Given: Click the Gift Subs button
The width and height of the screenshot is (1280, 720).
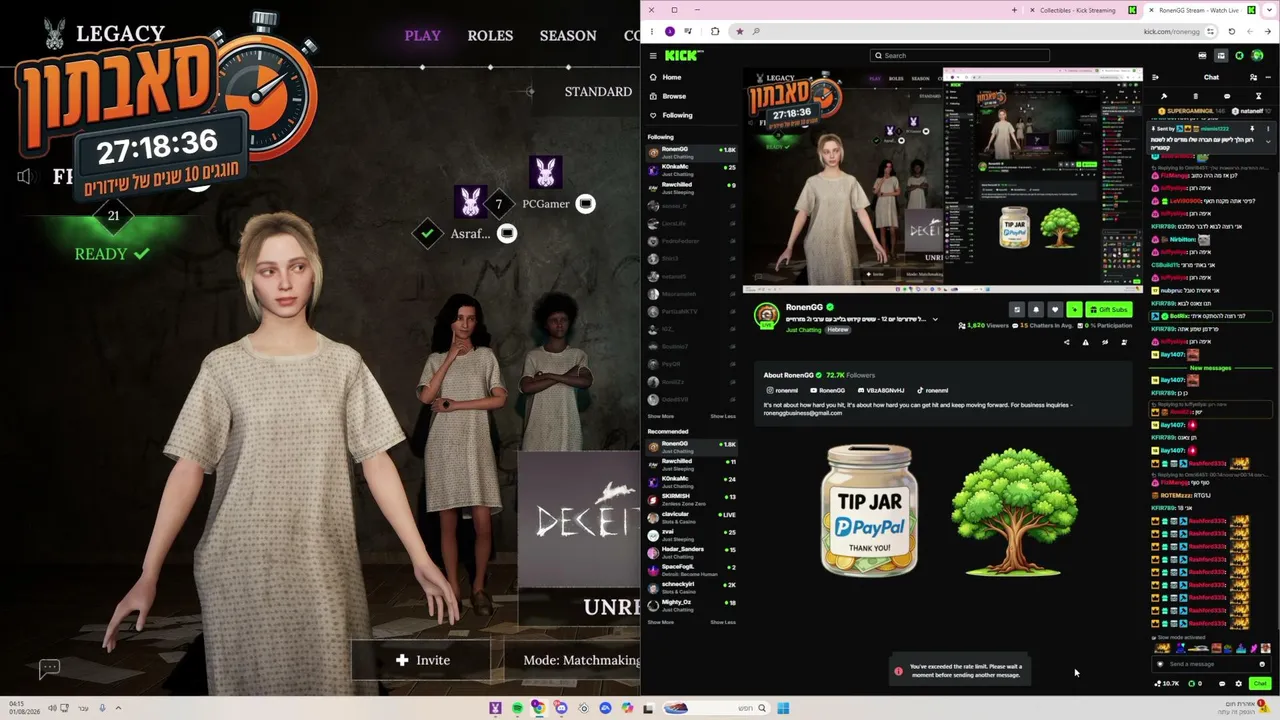Looking at the screenshot, I should click(x=1109, y=310).
